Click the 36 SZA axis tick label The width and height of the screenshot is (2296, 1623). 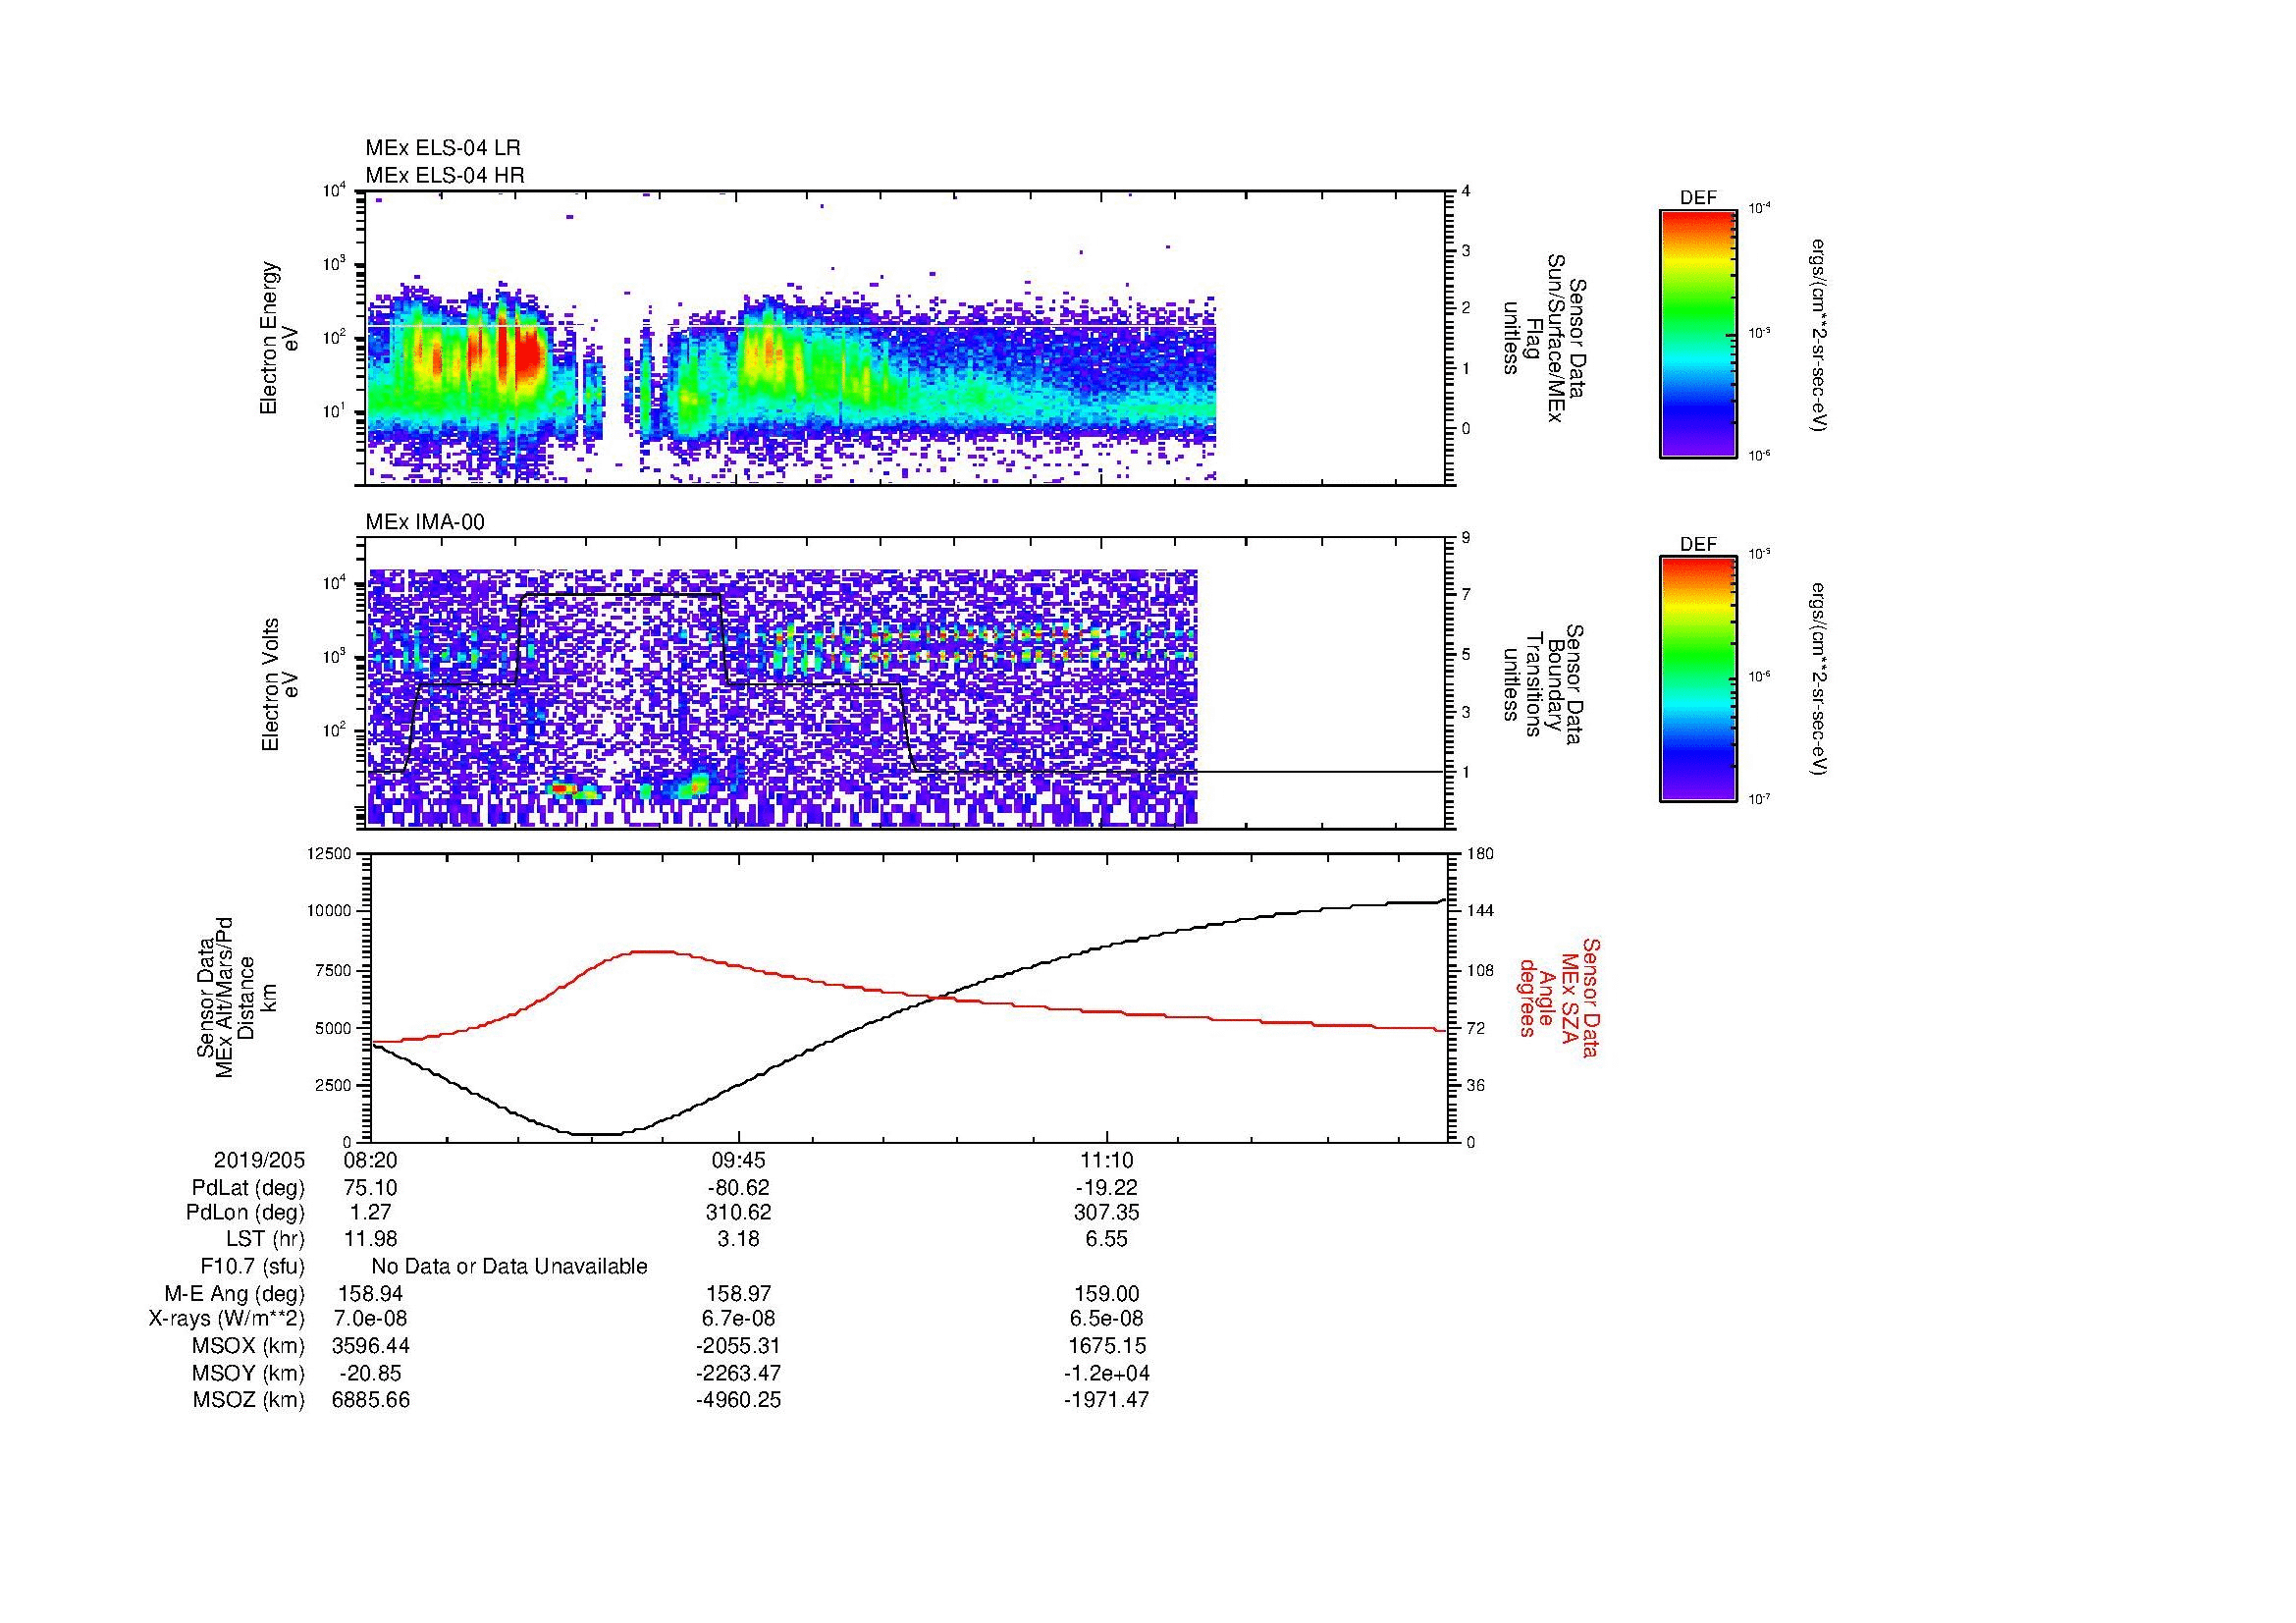click(1475, 1085)
